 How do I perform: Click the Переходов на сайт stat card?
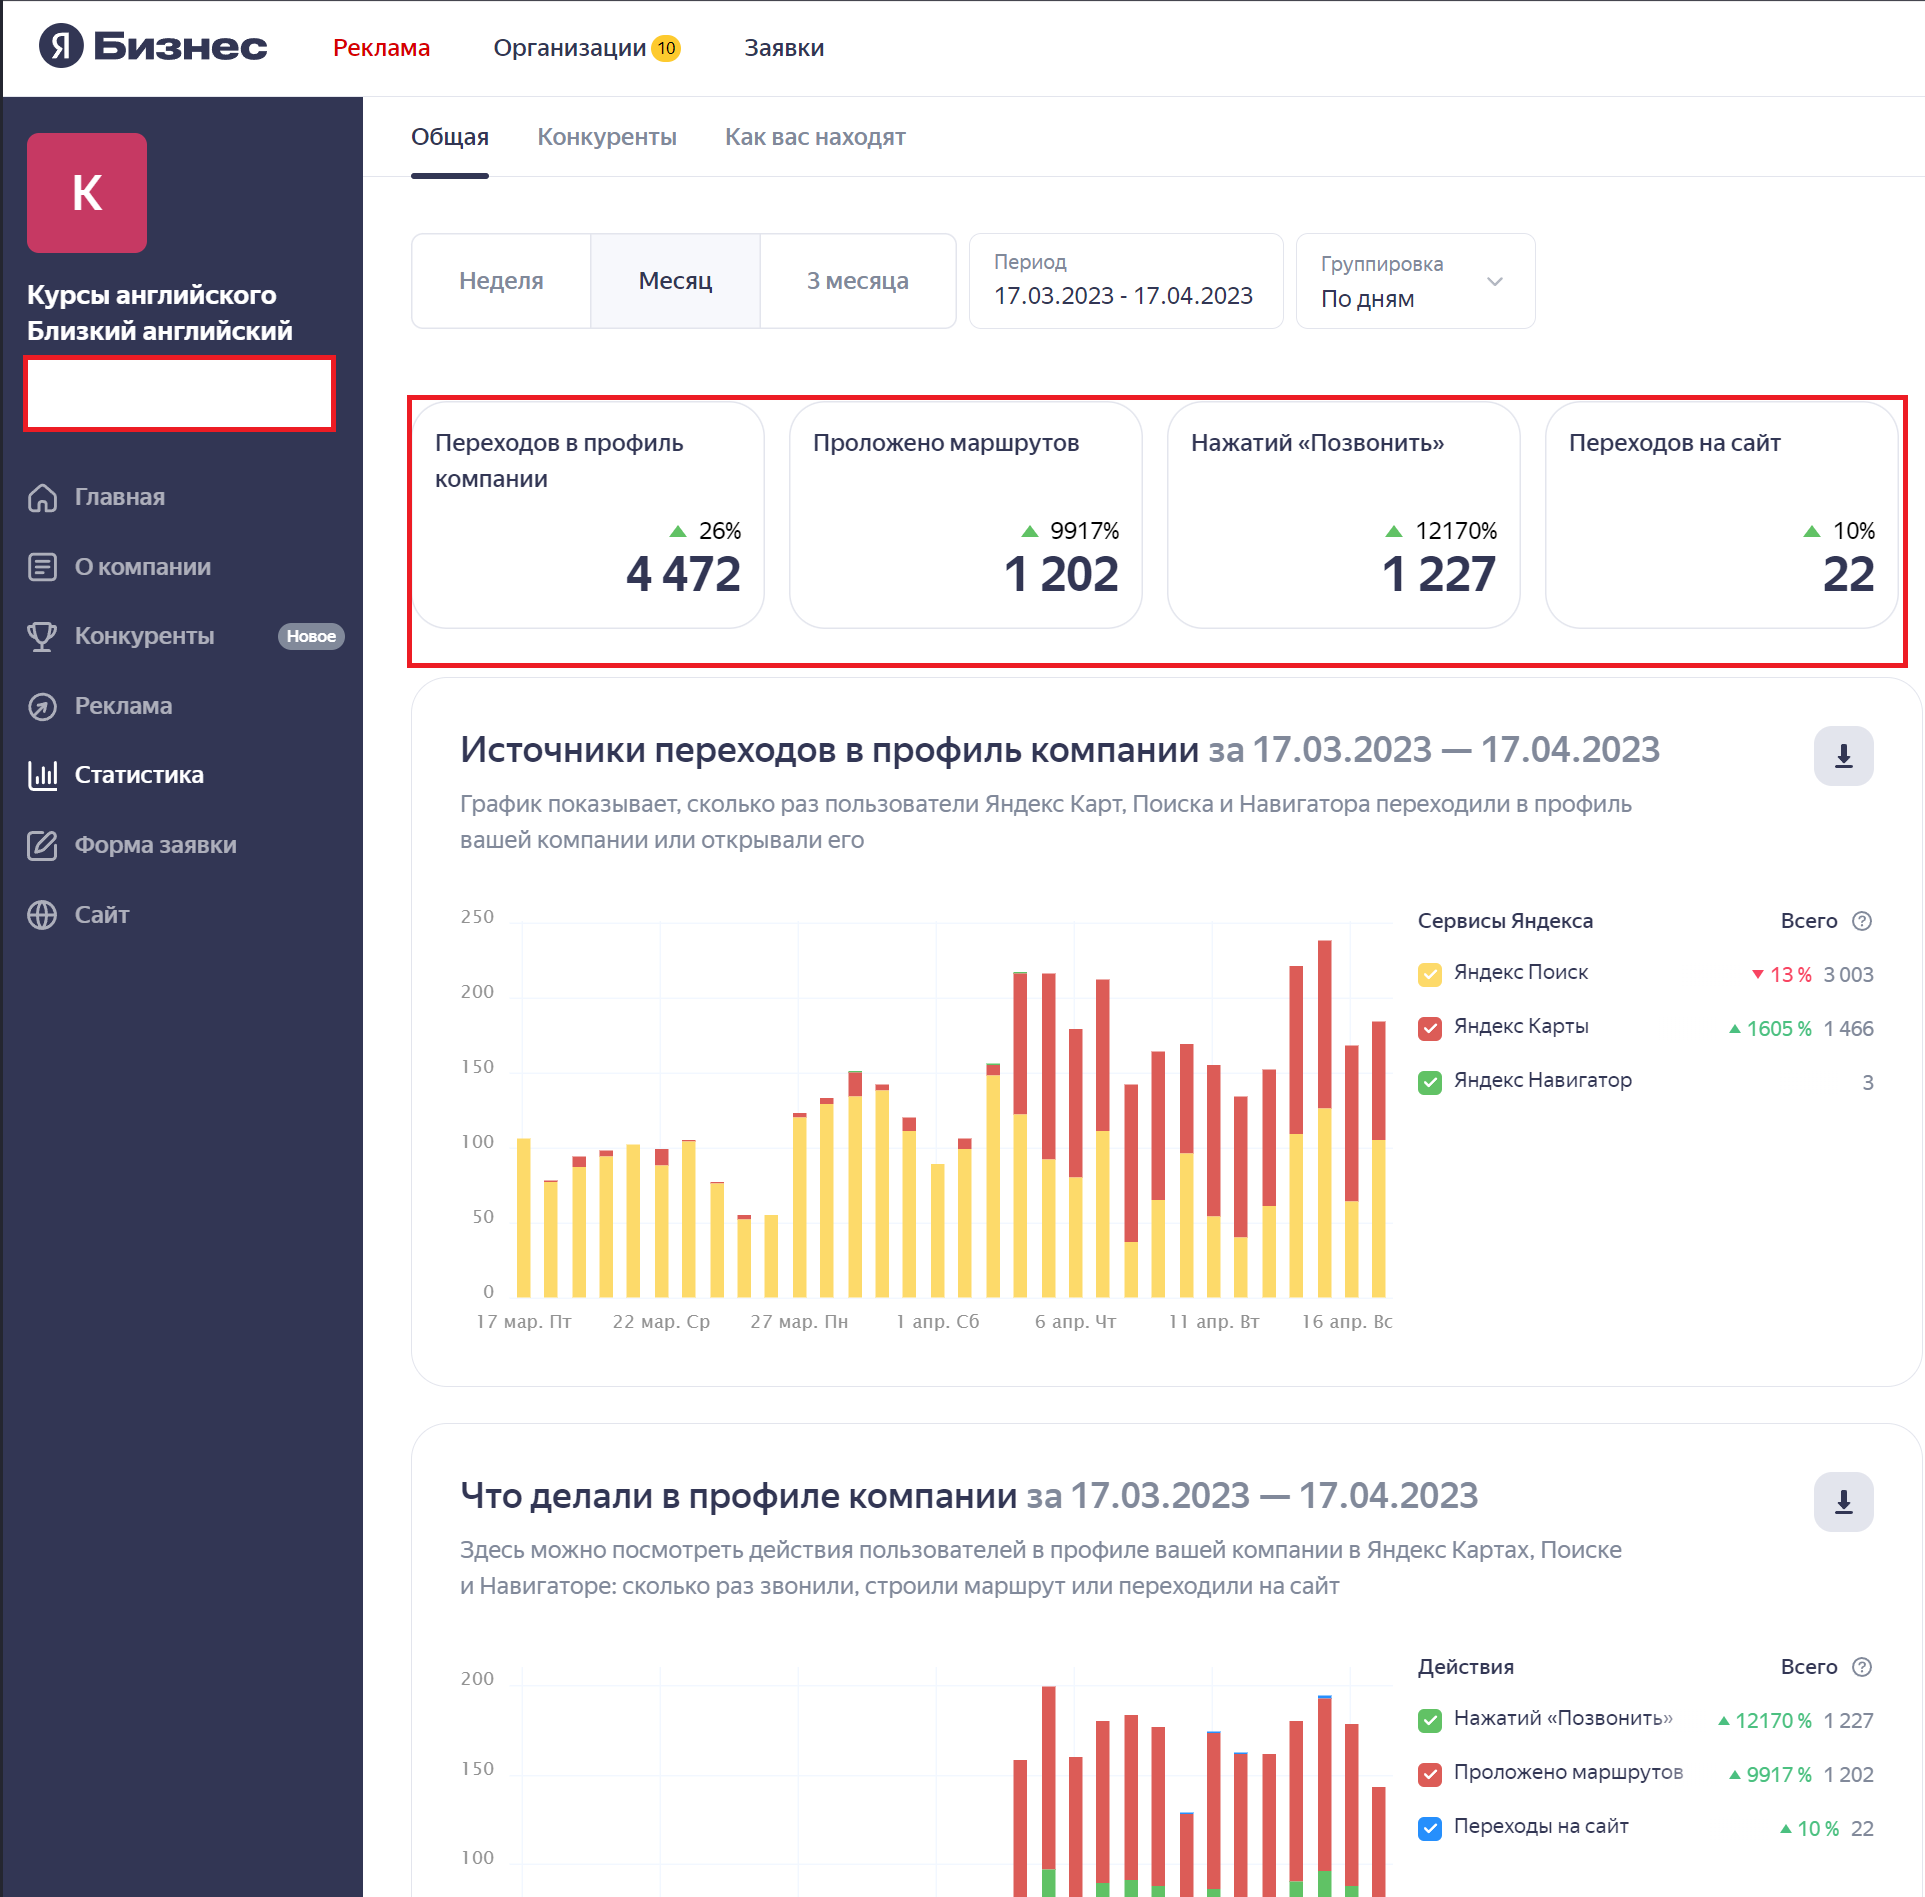coord(1721,515)
